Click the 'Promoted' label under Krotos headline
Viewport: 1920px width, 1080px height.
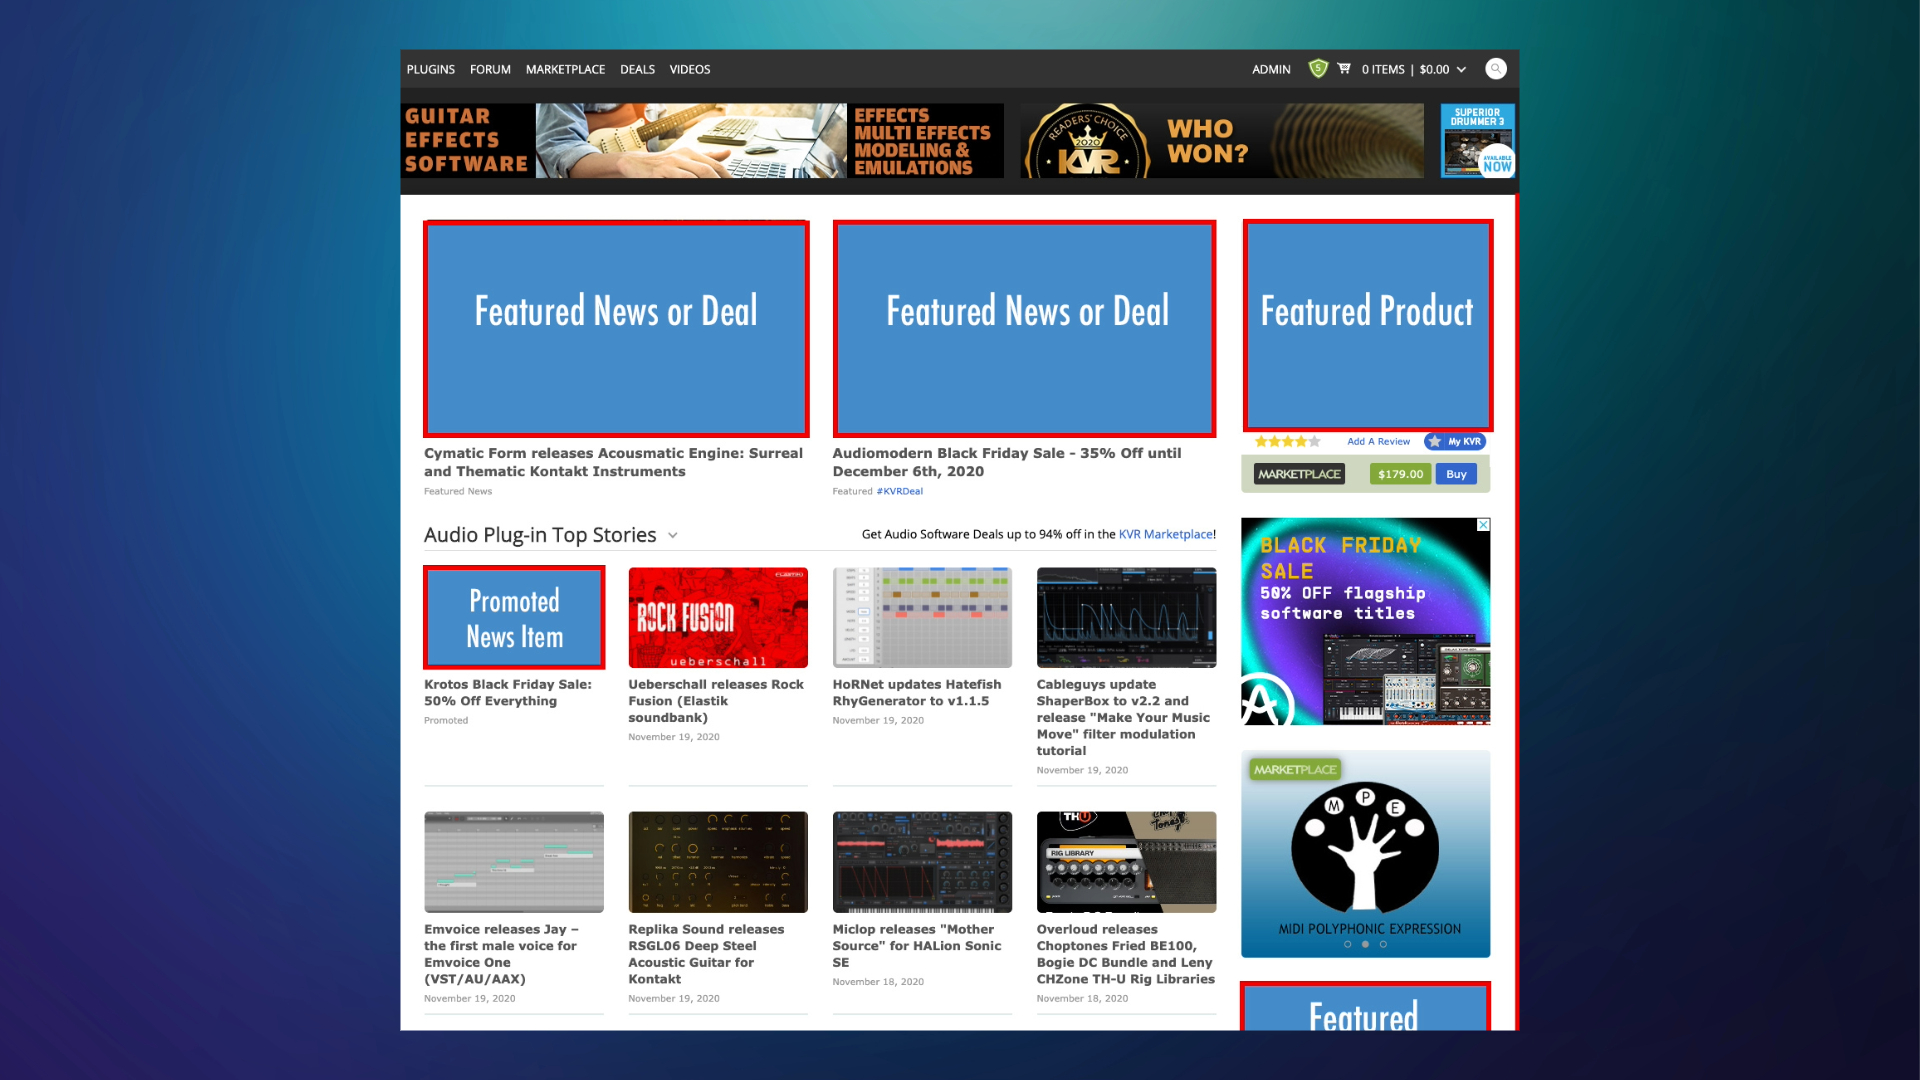tap(446, 720)
